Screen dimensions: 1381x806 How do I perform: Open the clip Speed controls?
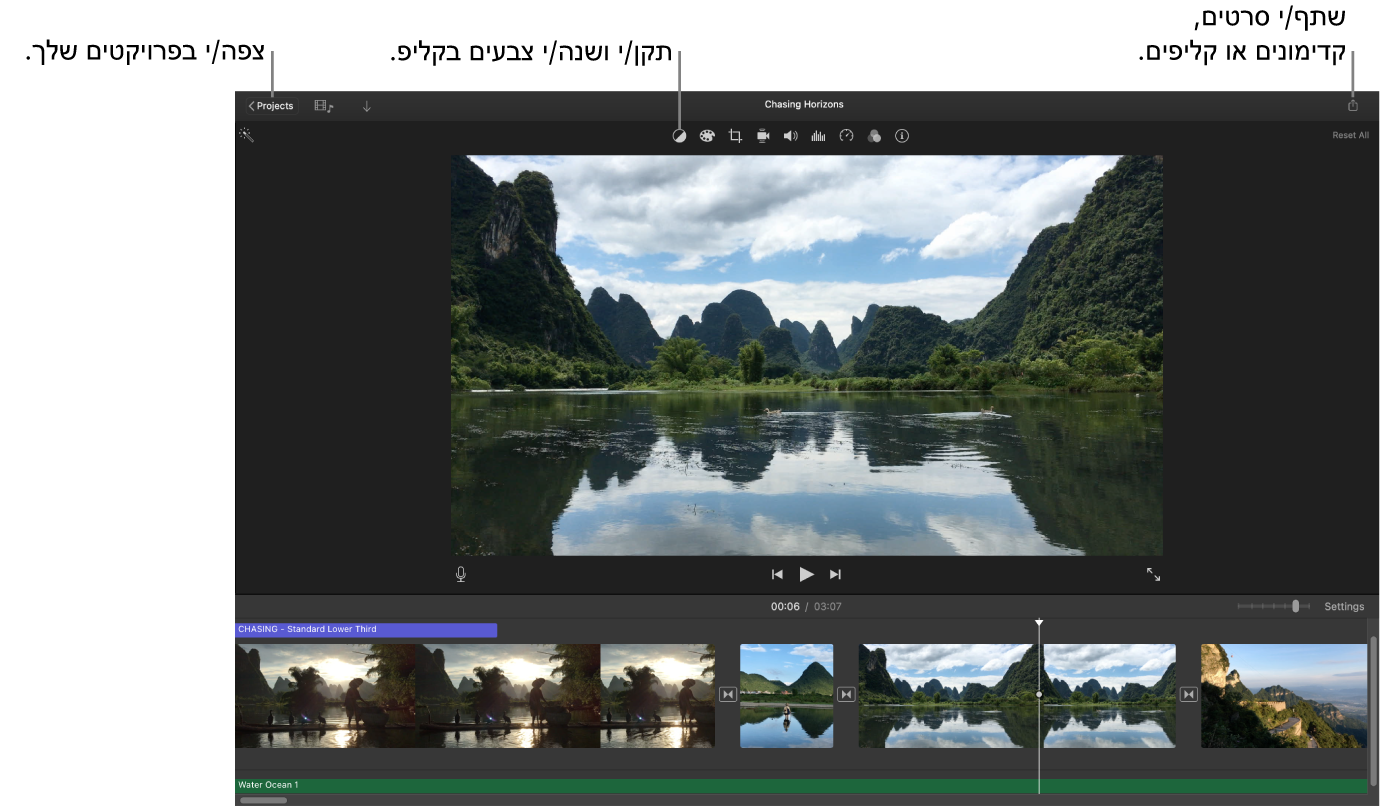(x=846, y=135)
